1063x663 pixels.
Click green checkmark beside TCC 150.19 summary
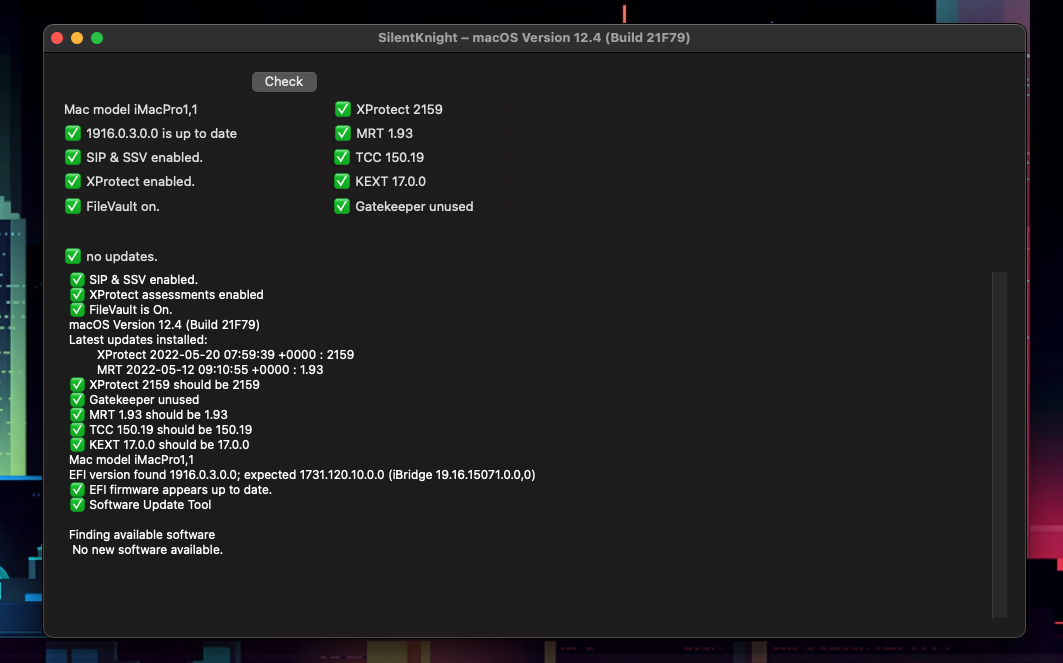(x=342, y=157)
